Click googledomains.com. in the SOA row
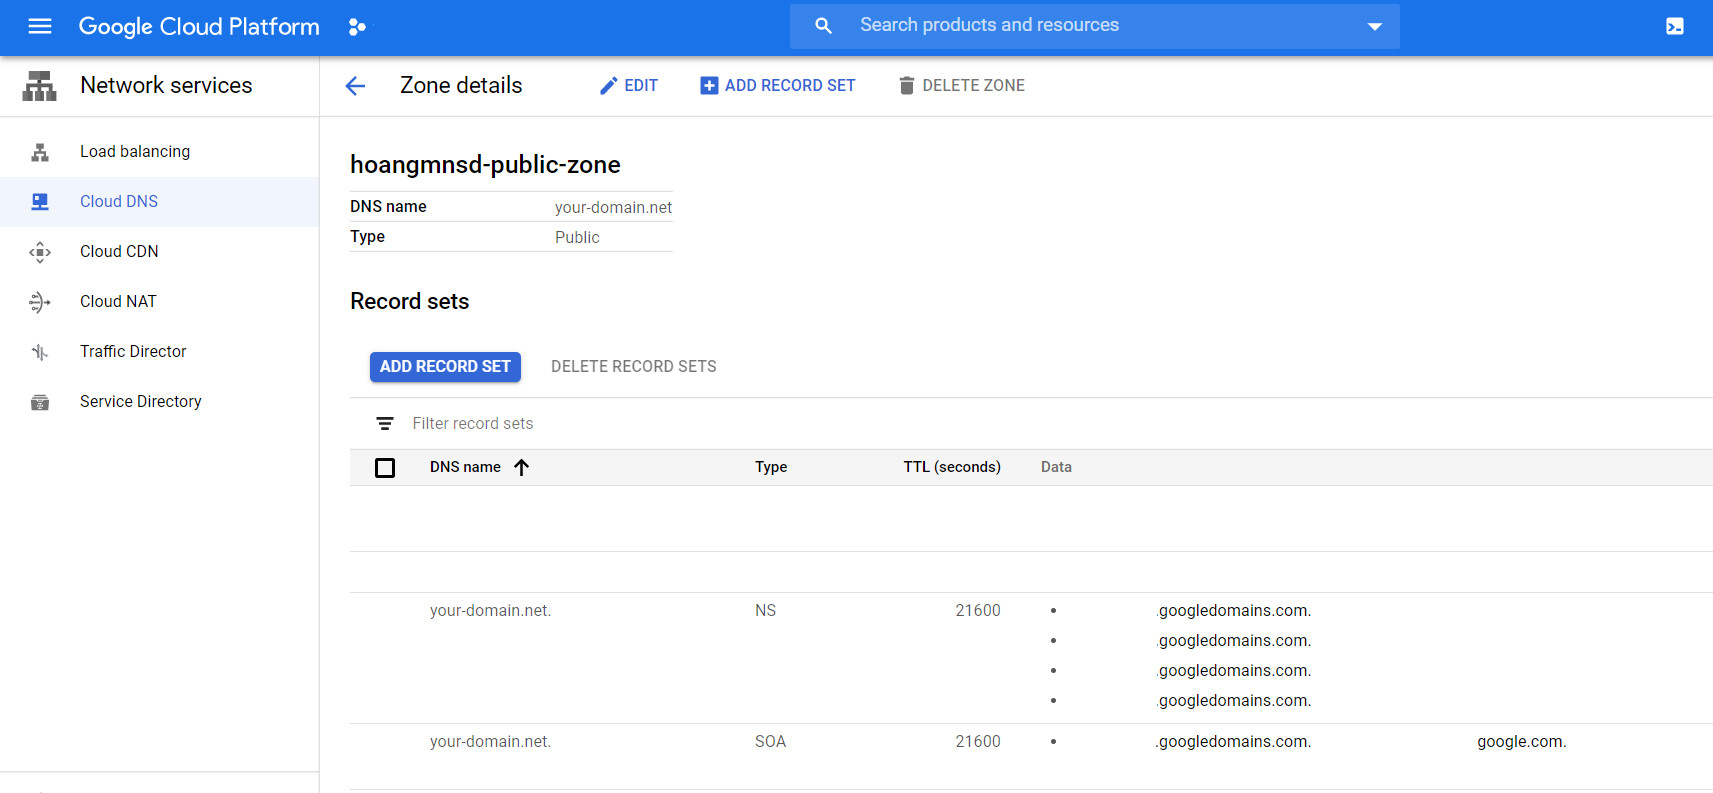1713x793 pixels. point(1234,742)
